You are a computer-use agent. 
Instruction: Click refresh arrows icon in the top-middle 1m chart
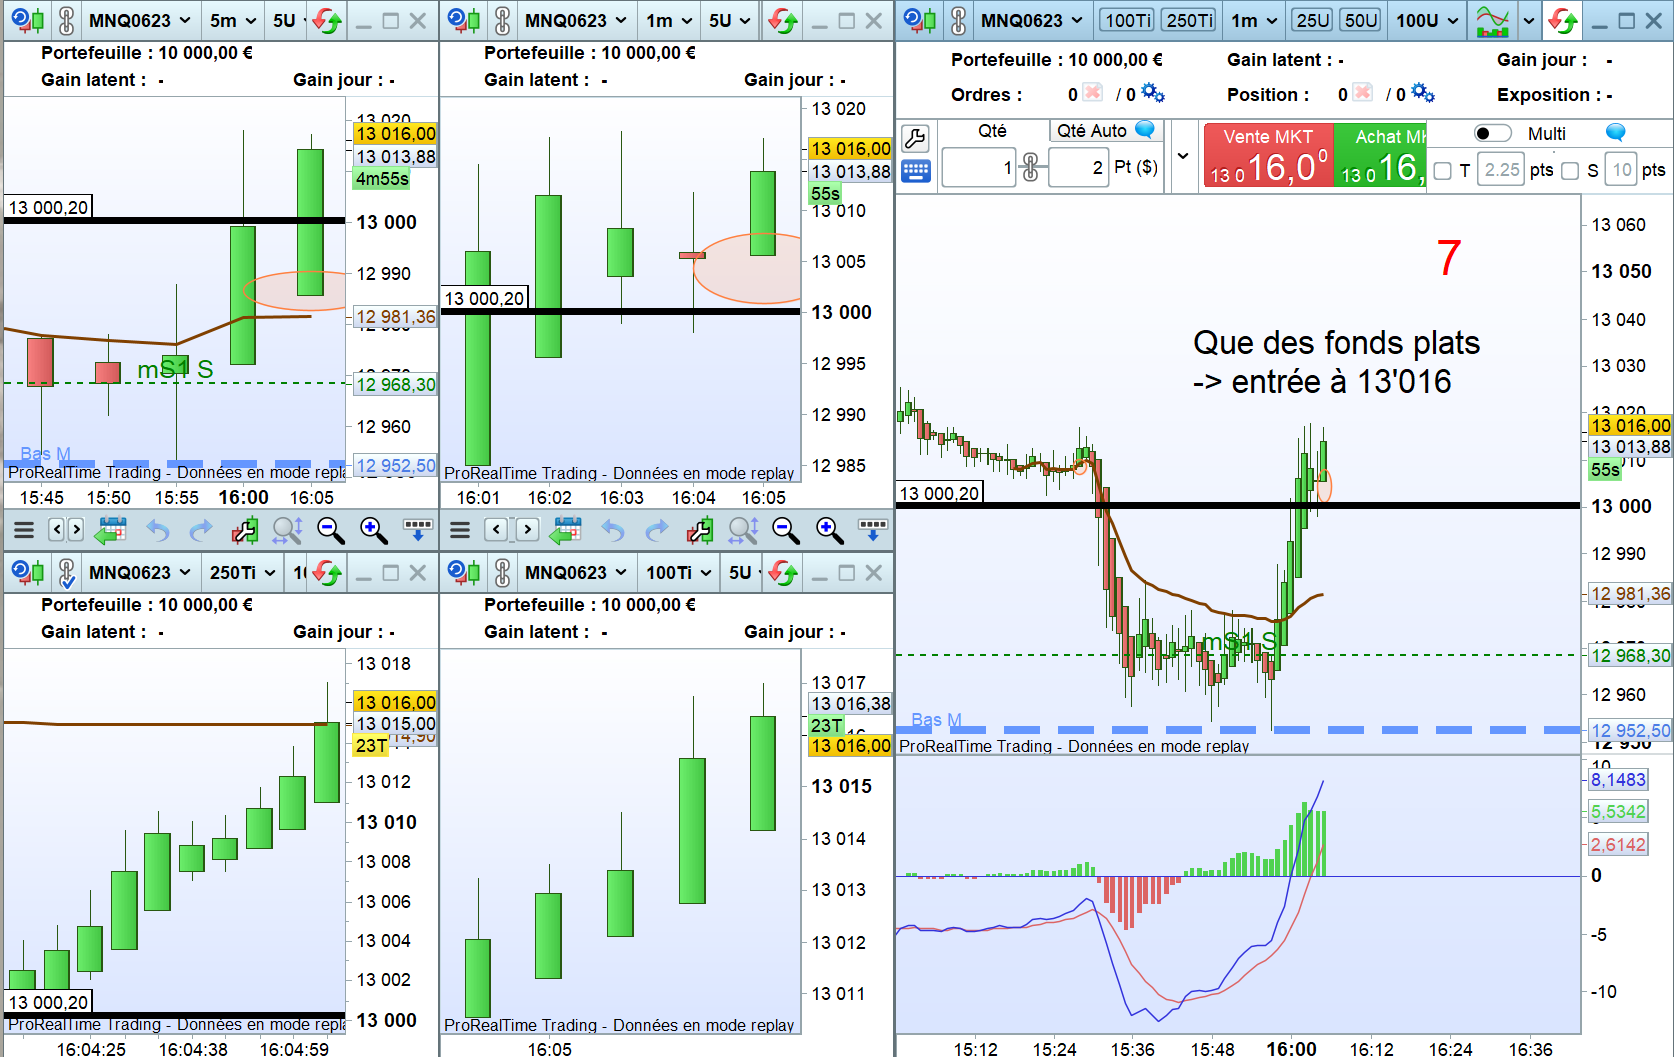pyautogui.click(x=783, y=20)
